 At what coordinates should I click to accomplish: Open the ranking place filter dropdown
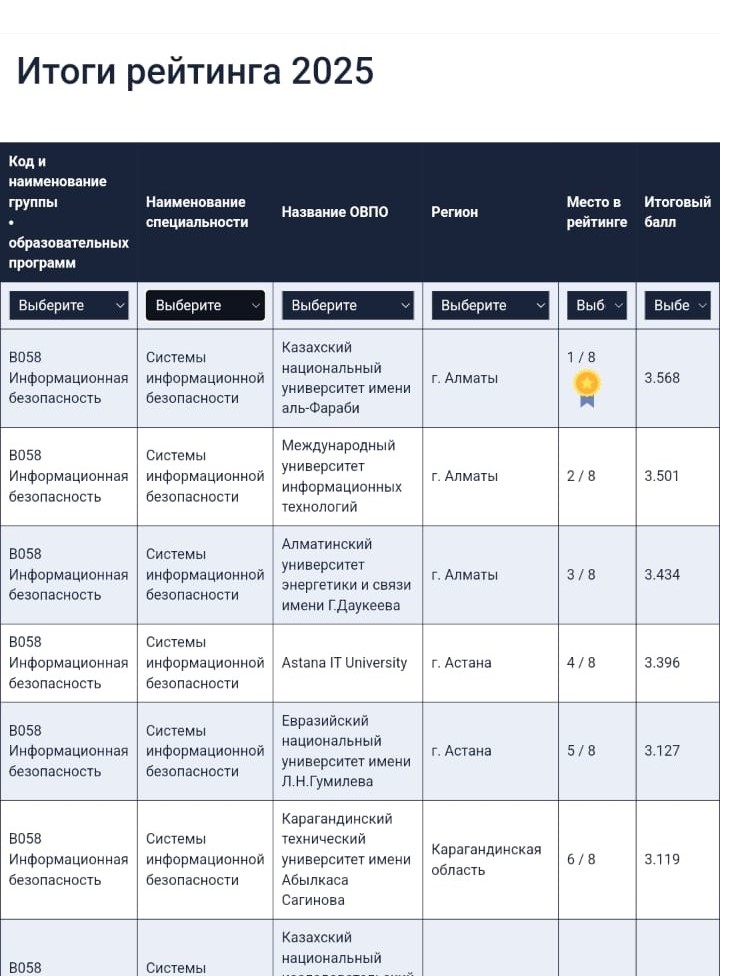pos(597,306)
